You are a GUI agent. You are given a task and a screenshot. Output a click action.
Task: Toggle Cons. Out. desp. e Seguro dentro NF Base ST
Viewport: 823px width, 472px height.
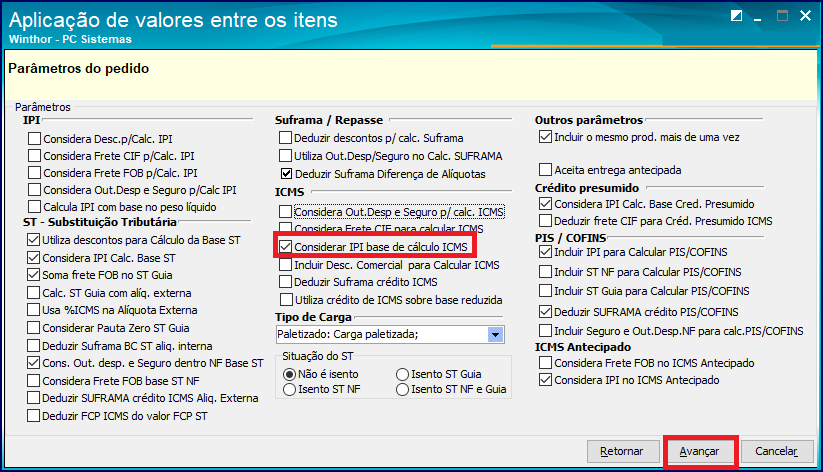34,363
